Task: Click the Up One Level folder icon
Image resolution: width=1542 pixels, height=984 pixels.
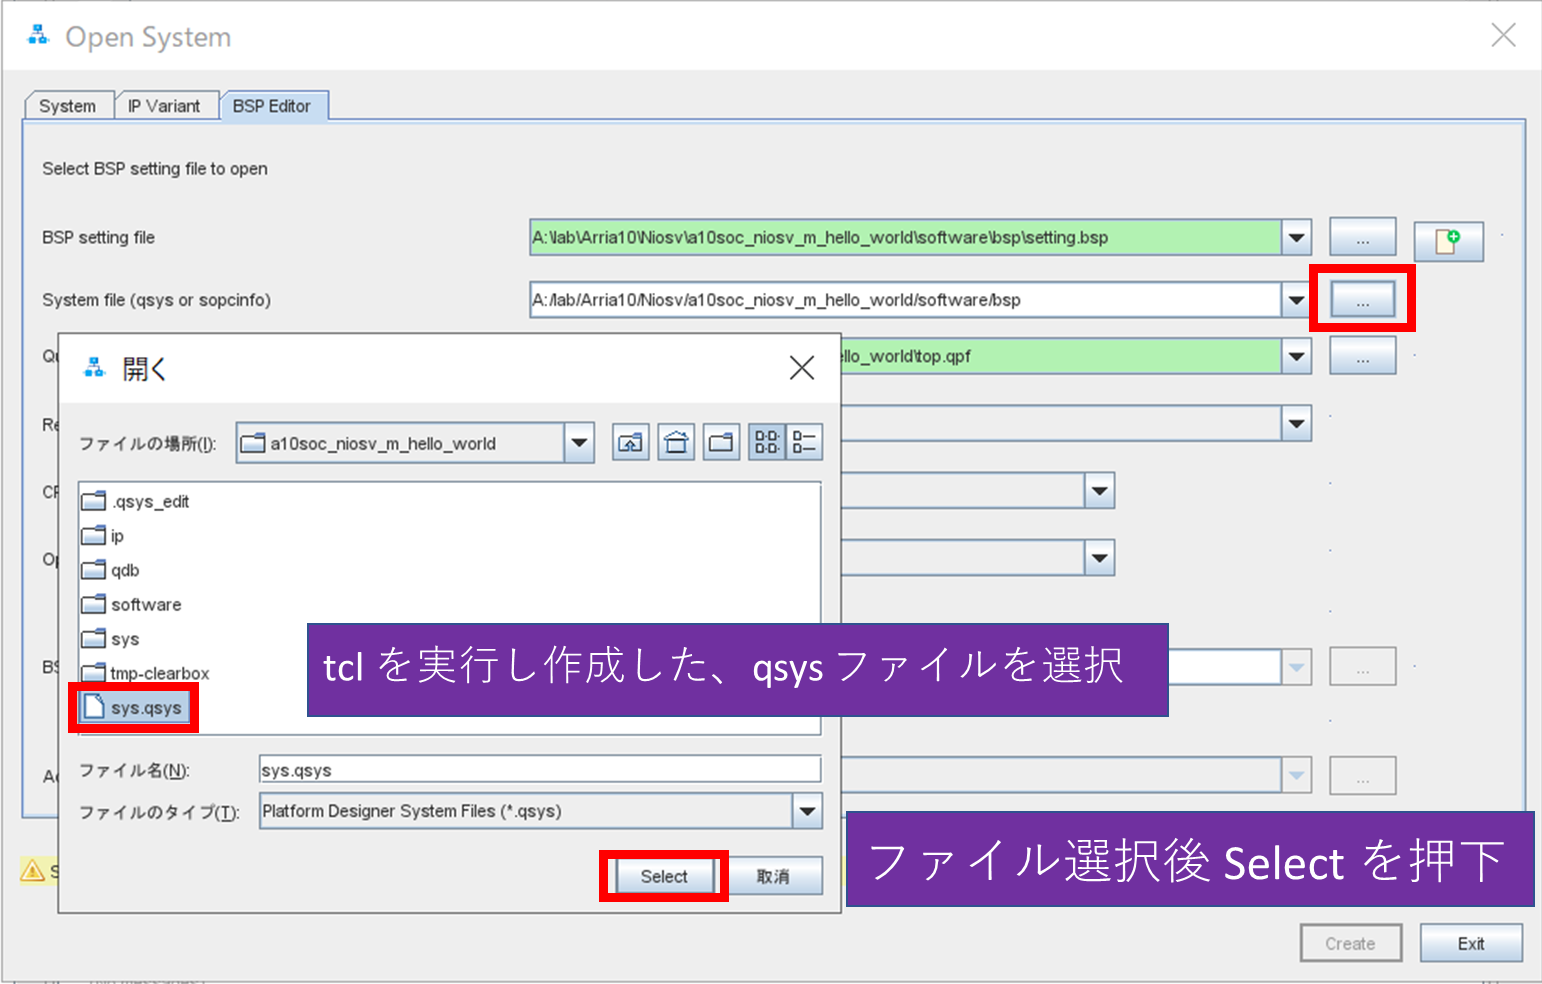Action: click(630, 443)
